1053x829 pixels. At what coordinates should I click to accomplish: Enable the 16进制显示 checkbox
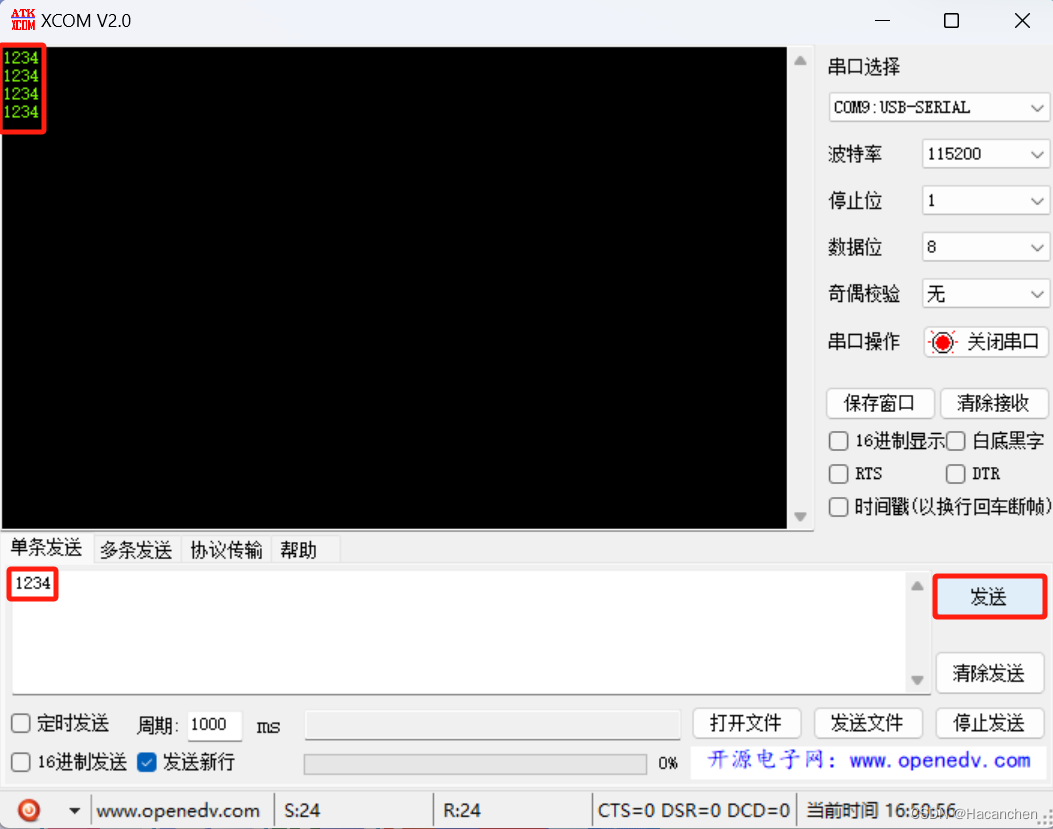point(838,441)
